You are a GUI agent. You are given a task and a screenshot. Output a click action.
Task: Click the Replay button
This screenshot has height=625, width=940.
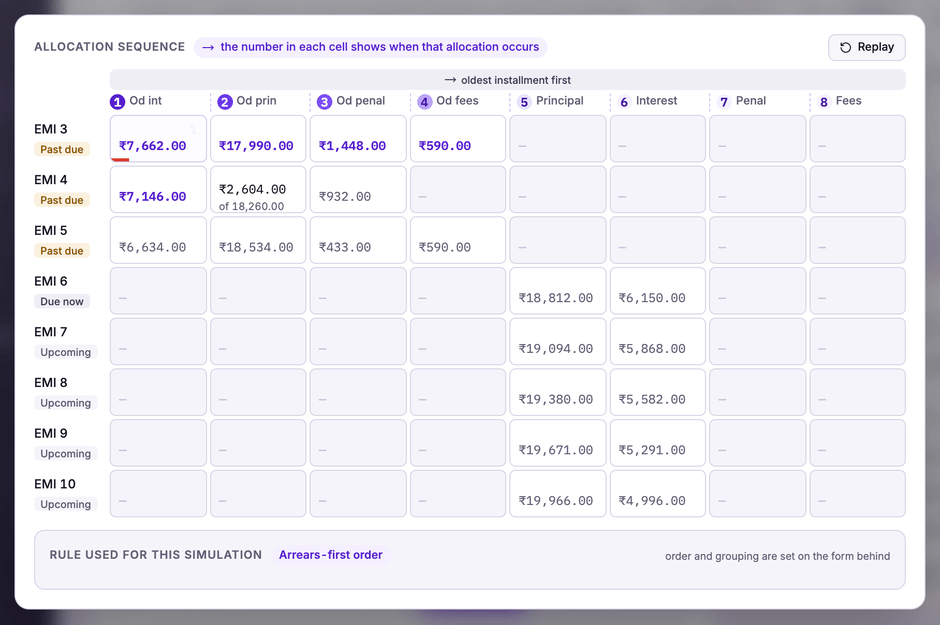(866, 47)
